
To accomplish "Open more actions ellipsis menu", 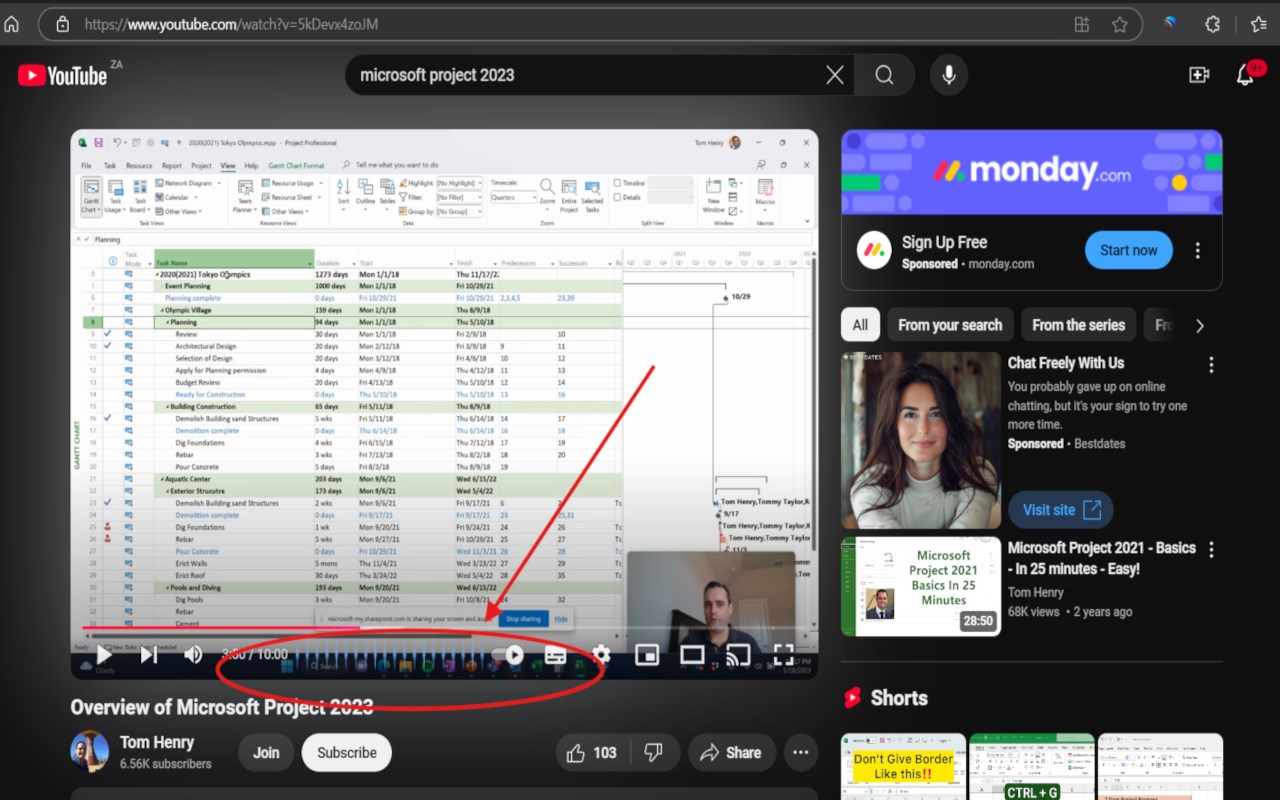I will tap(801, 753).
